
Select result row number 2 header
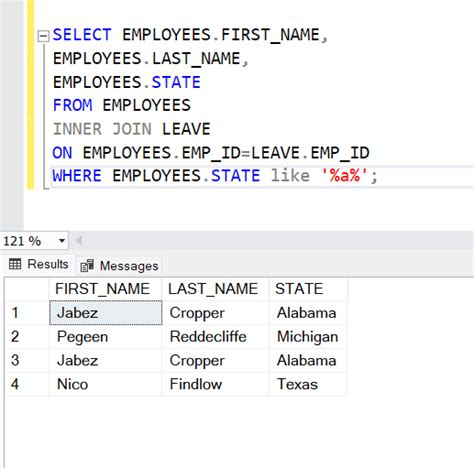click(x=27, y=337)
